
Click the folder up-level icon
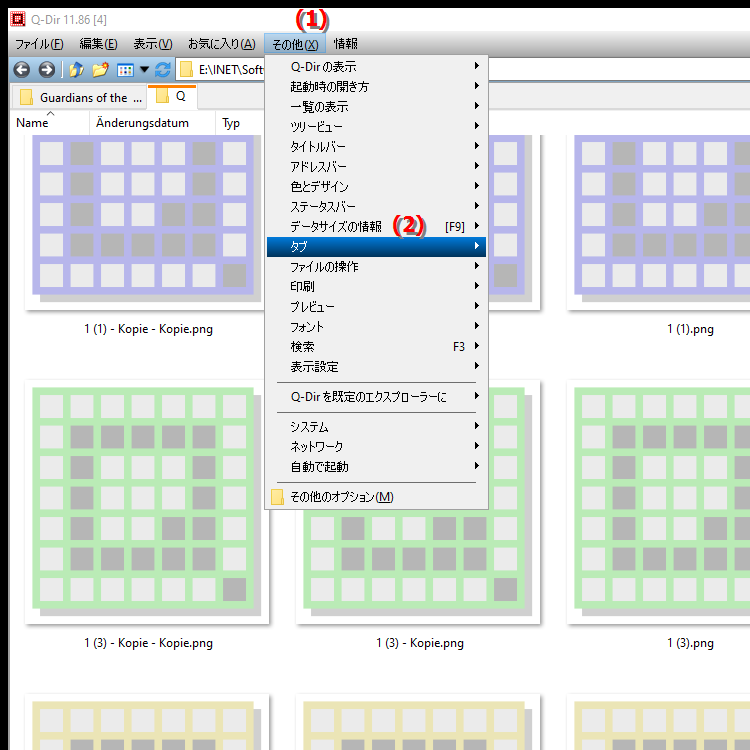tap(76, 70)
